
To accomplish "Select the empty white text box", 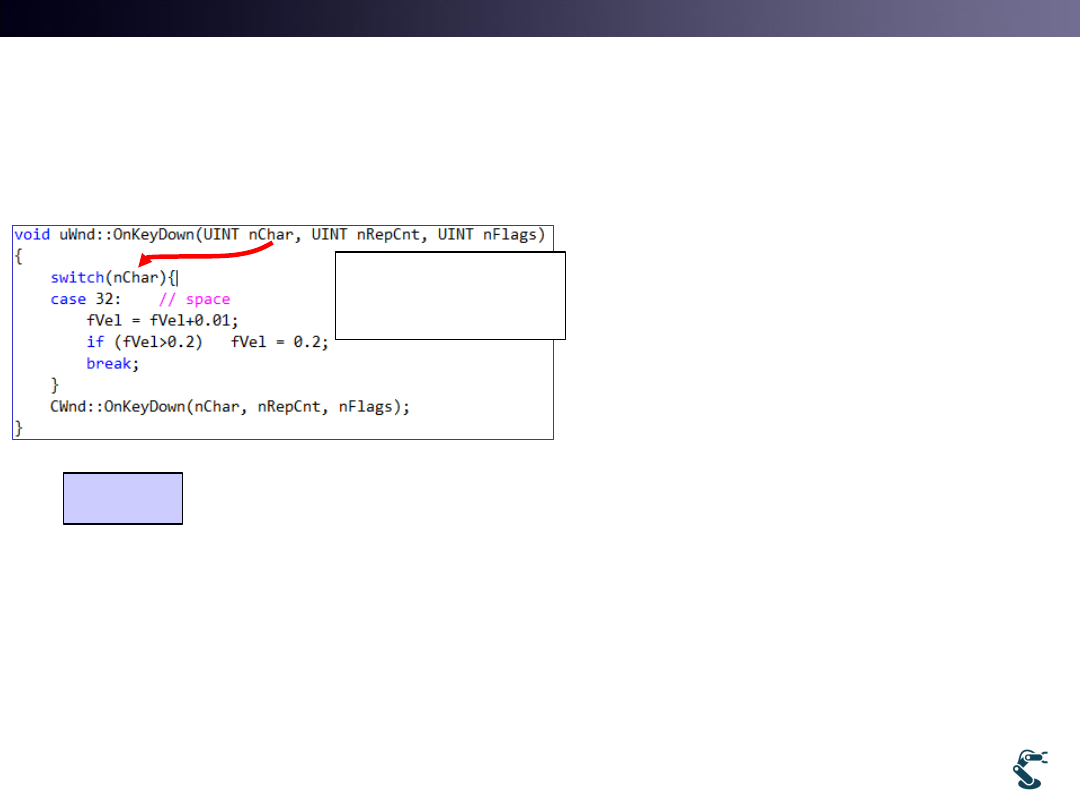I will [450, 296].
